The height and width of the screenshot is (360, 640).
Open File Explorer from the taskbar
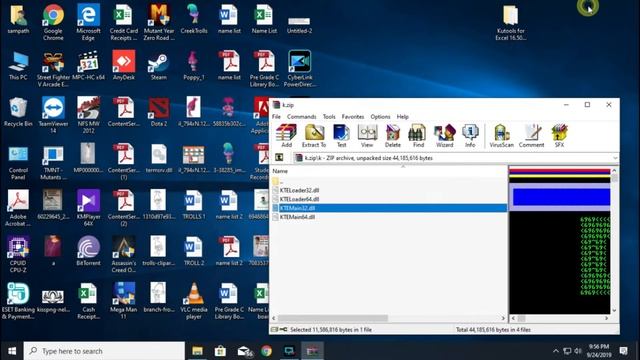tap(198, 351)
